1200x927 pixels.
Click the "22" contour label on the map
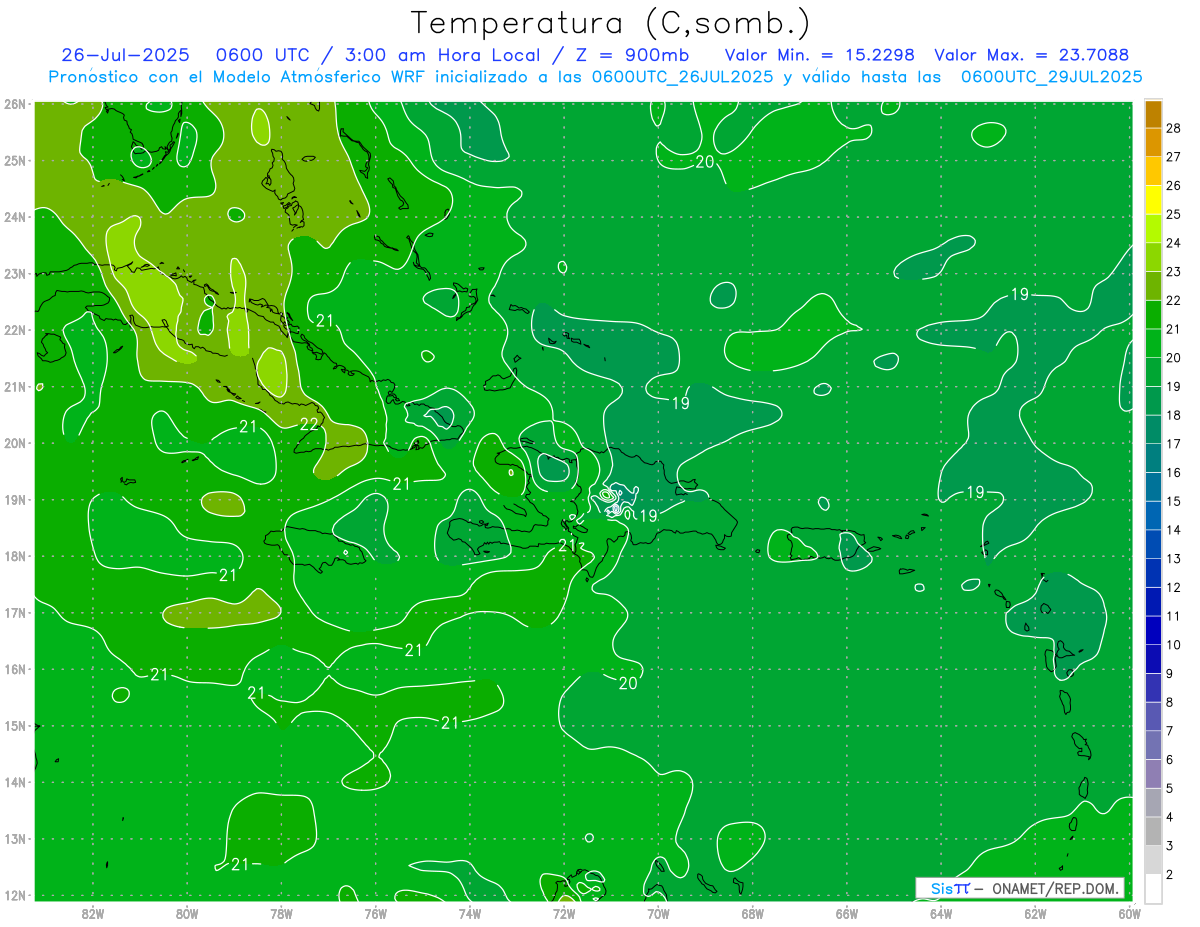(x=309, y=424)
